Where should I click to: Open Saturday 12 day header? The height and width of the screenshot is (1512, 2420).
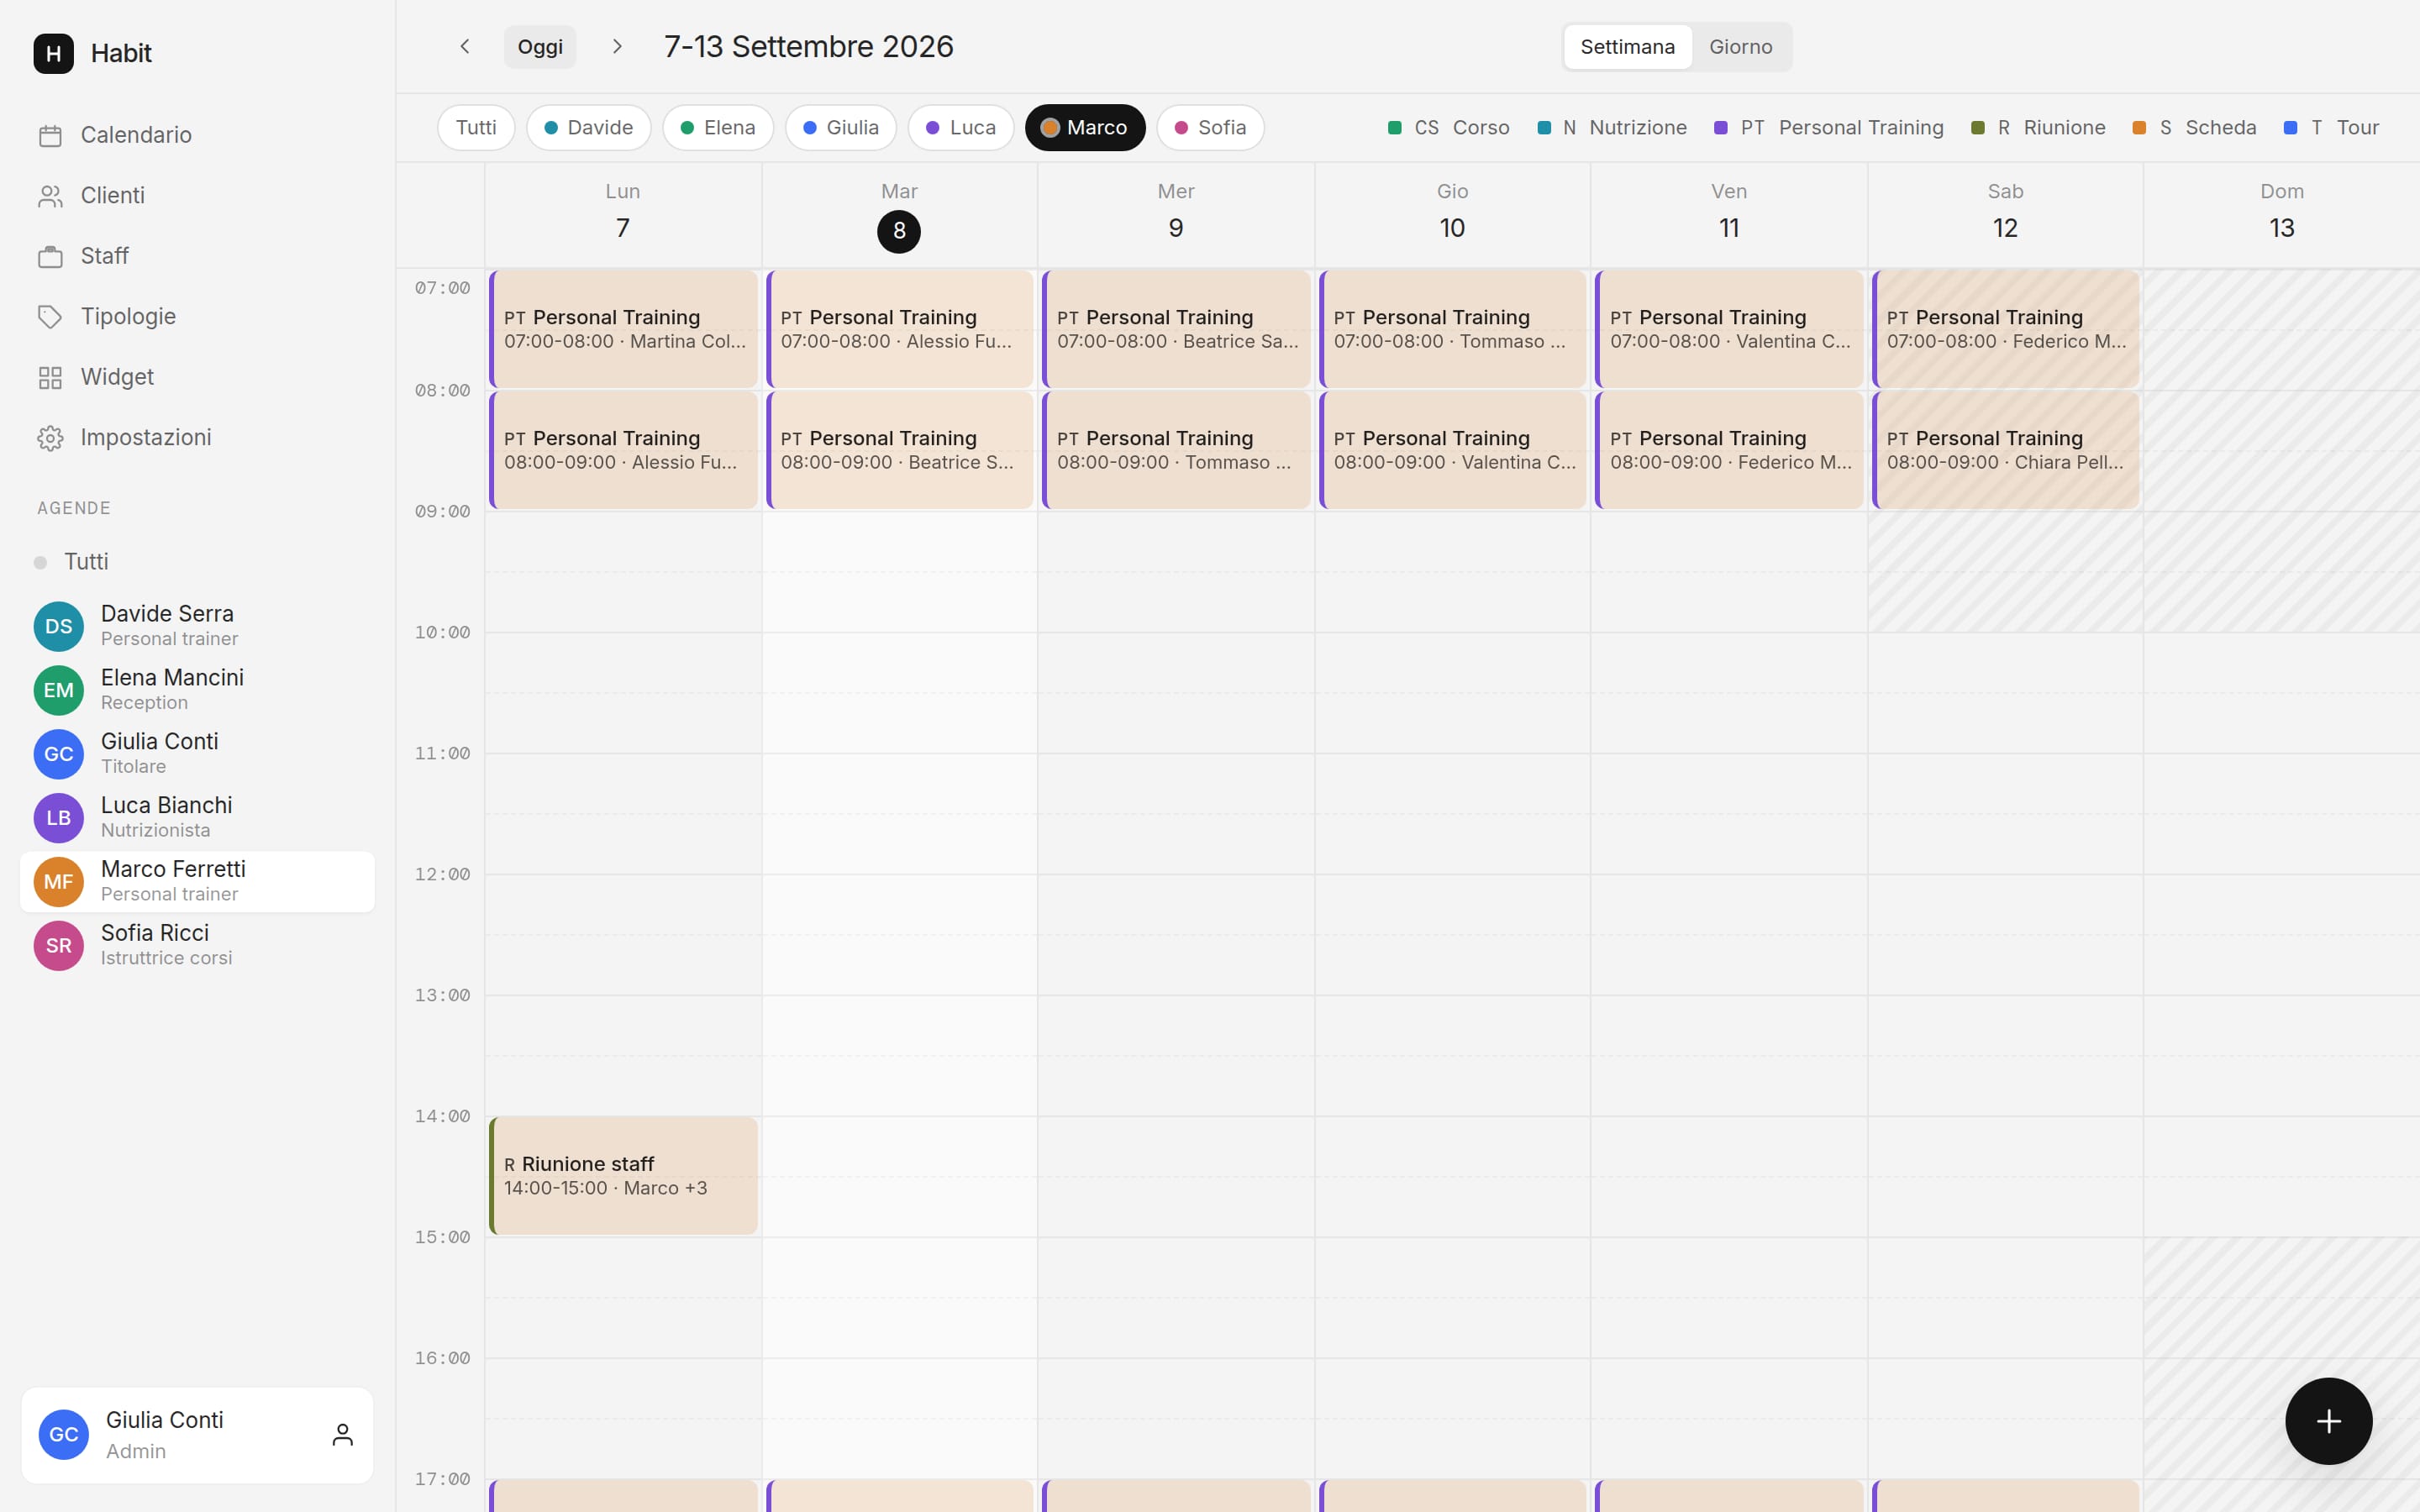pyautogui.click(x=2005, y=213)
